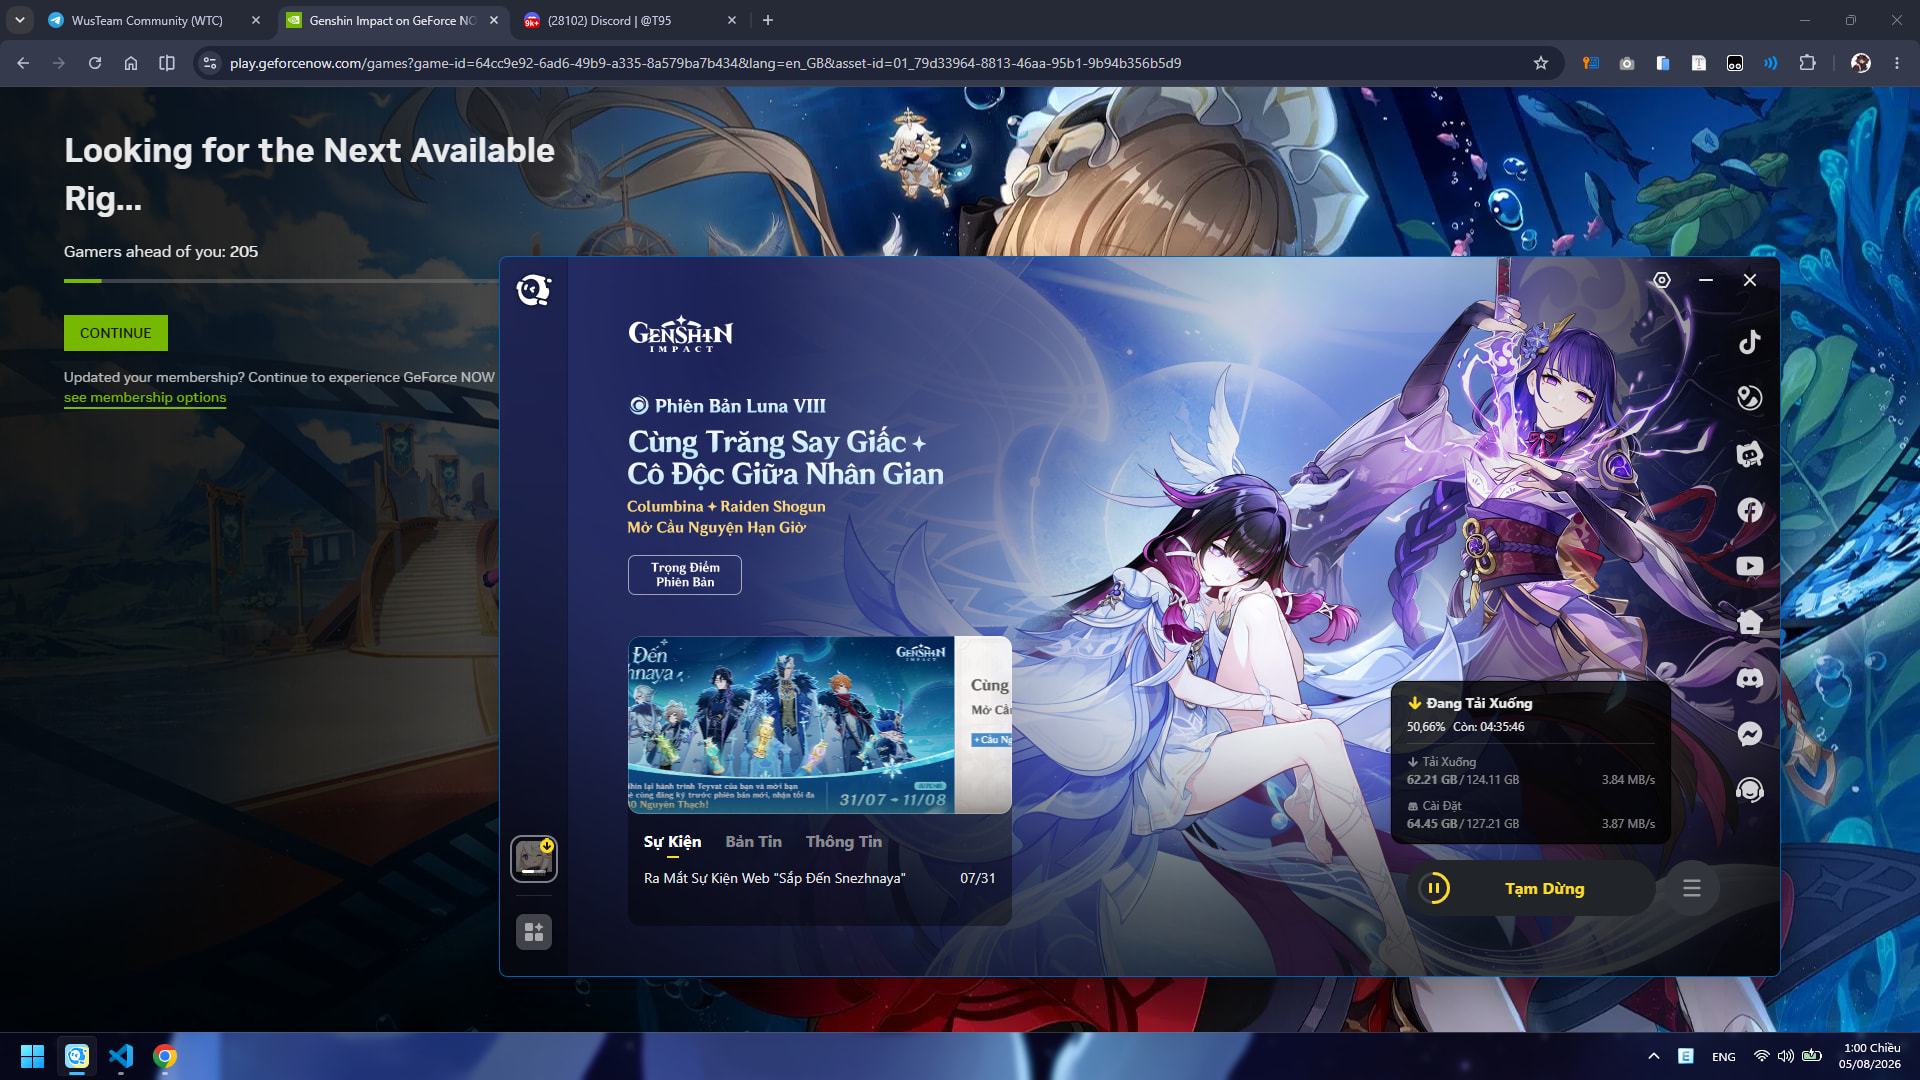Switch to the Thông Tin tab
Screen dimensions: 1920x1080
pyautogui.click(x=844, y=842)
